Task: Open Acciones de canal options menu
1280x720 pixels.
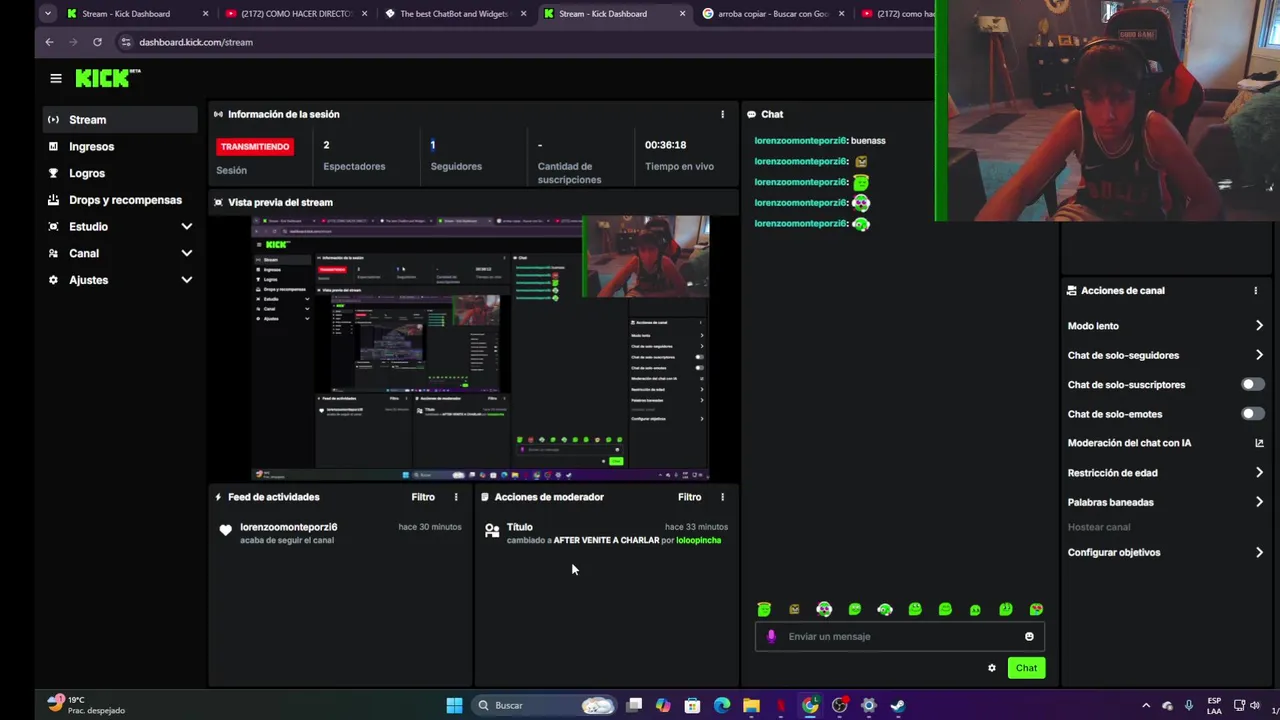Action: tap(1255, 291)
